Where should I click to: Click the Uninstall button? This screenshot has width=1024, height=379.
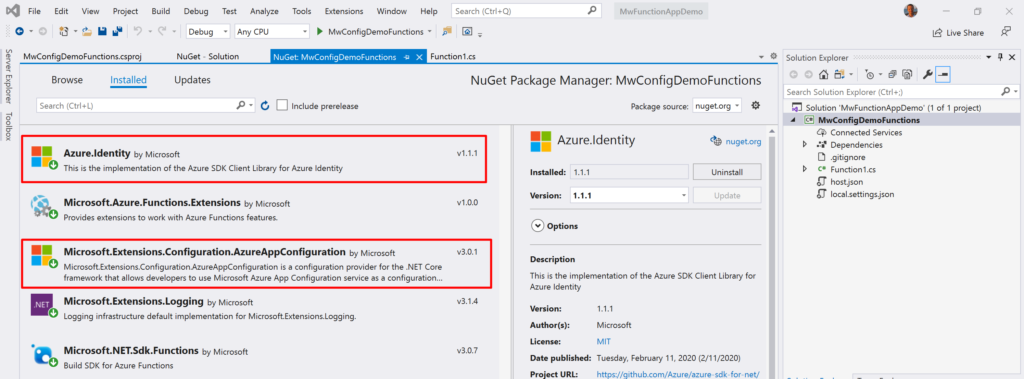point(727,172)
